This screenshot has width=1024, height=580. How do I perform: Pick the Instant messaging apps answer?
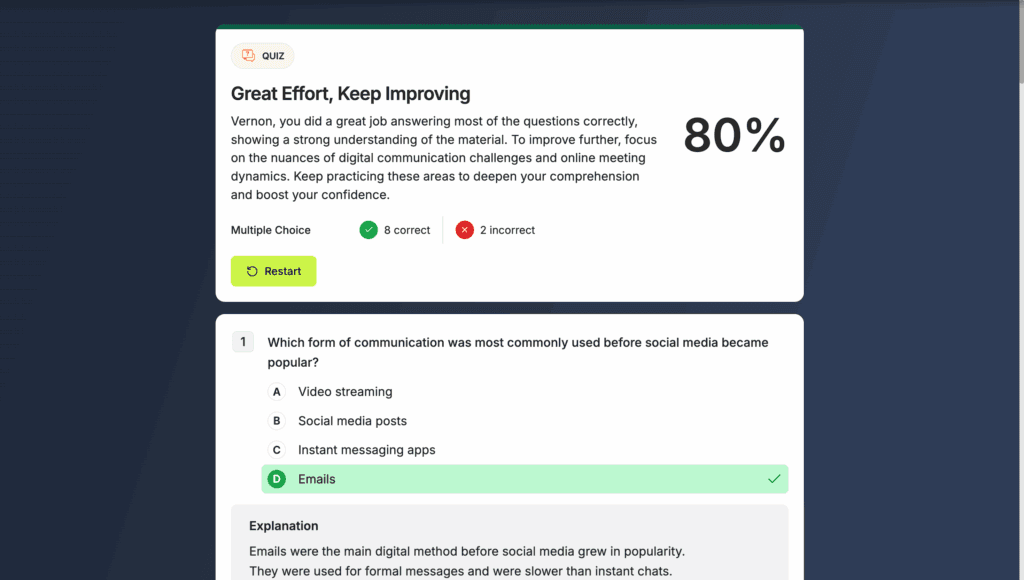[366, 450]
